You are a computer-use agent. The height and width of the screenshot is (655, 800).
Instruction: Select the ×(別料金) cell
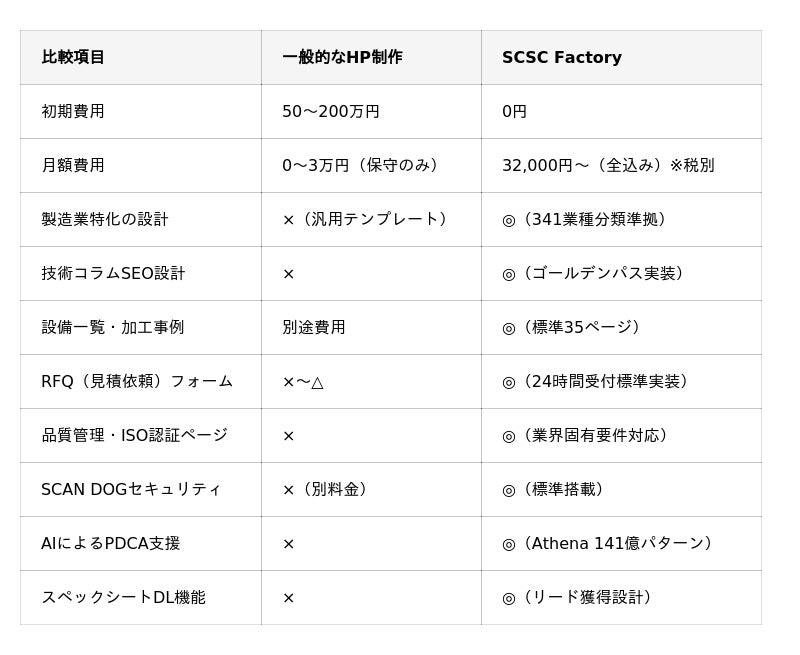click(328, 489)
